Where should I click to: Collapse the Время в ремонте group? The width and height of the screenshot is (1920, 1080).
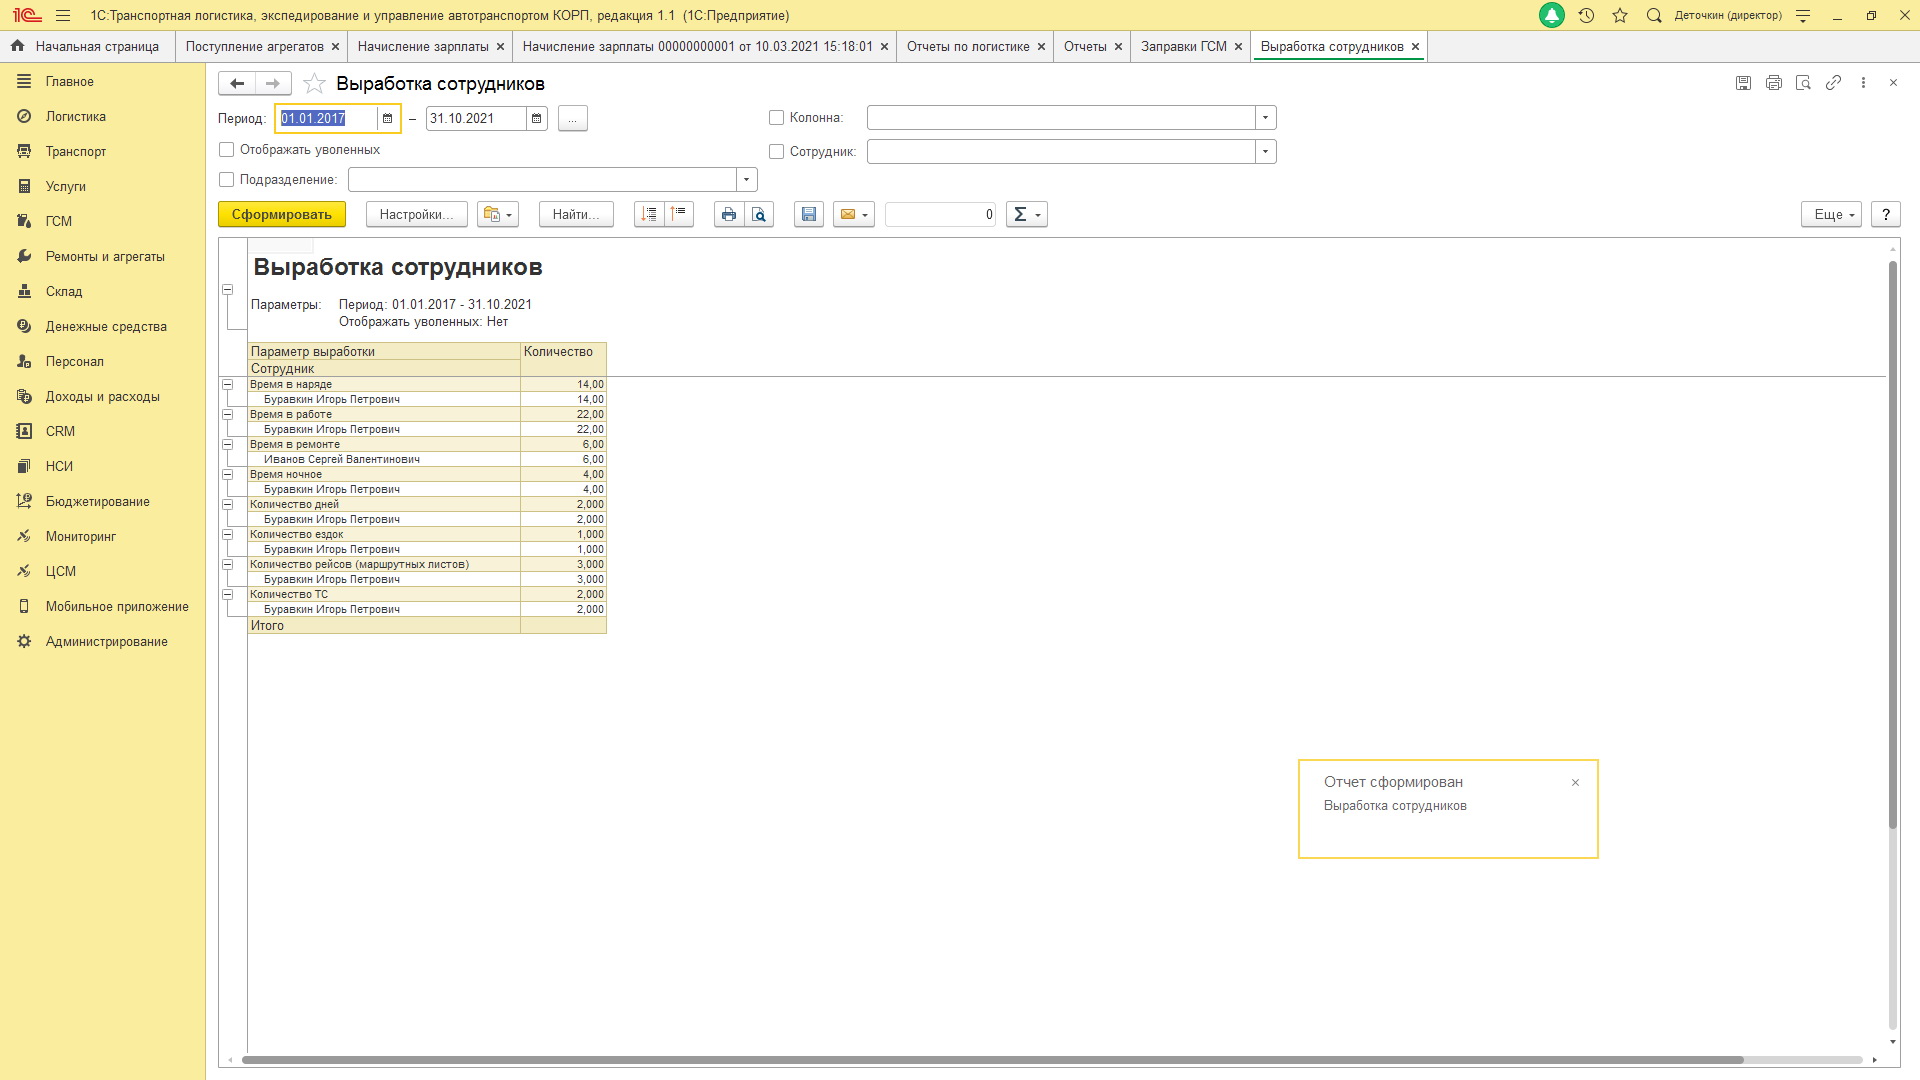[x=227, y=445]
